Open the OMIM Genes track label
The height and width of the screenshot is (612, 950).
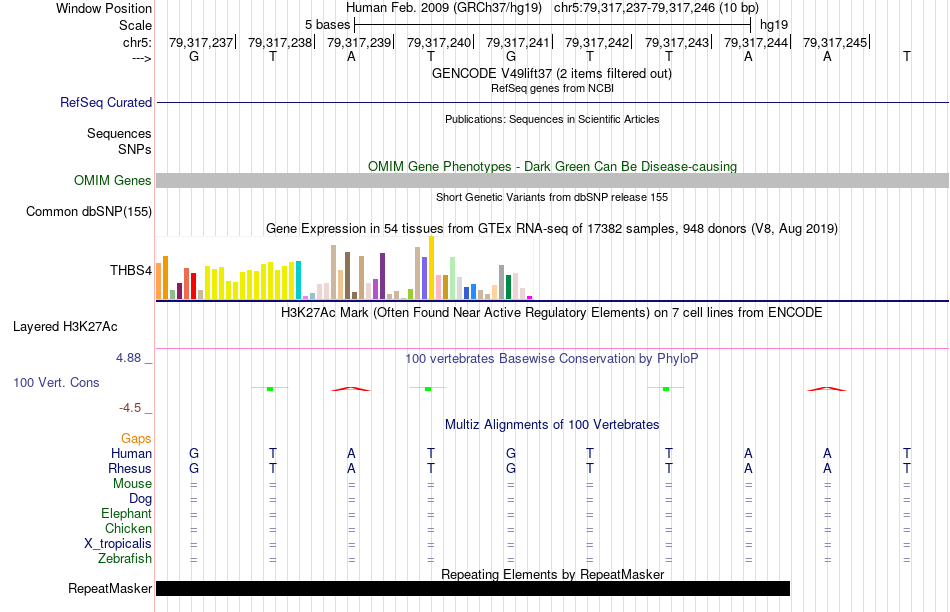[112, 181]
